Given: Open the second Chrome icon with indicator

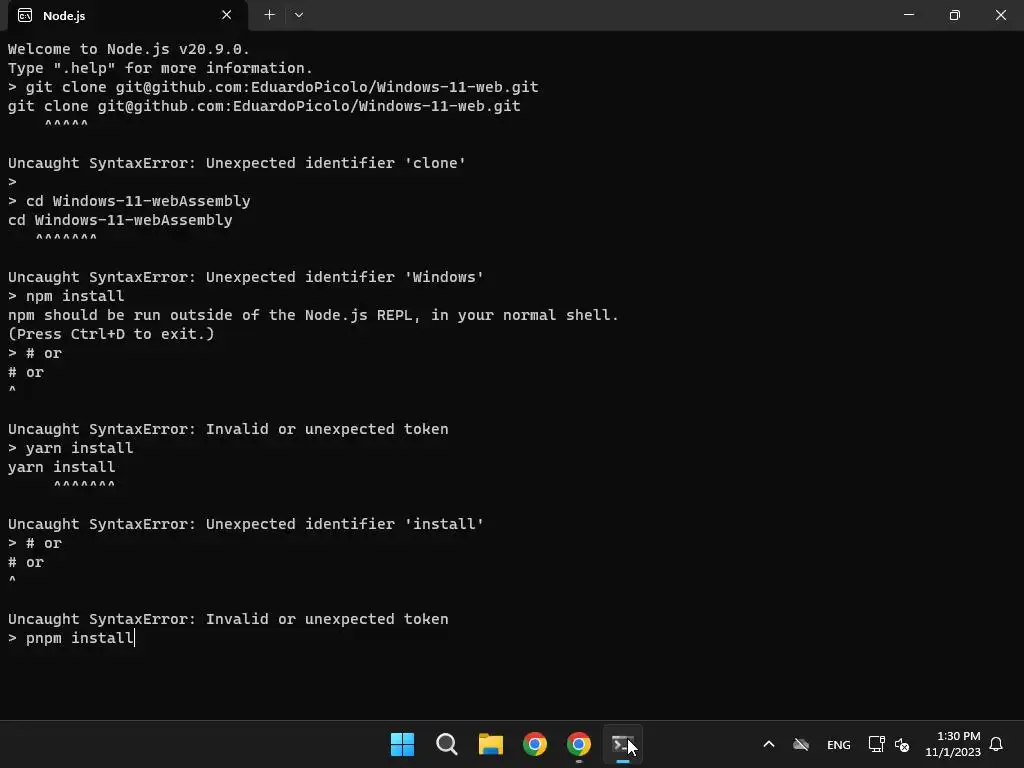Looking at the screenshot, I should coord(579,744).
